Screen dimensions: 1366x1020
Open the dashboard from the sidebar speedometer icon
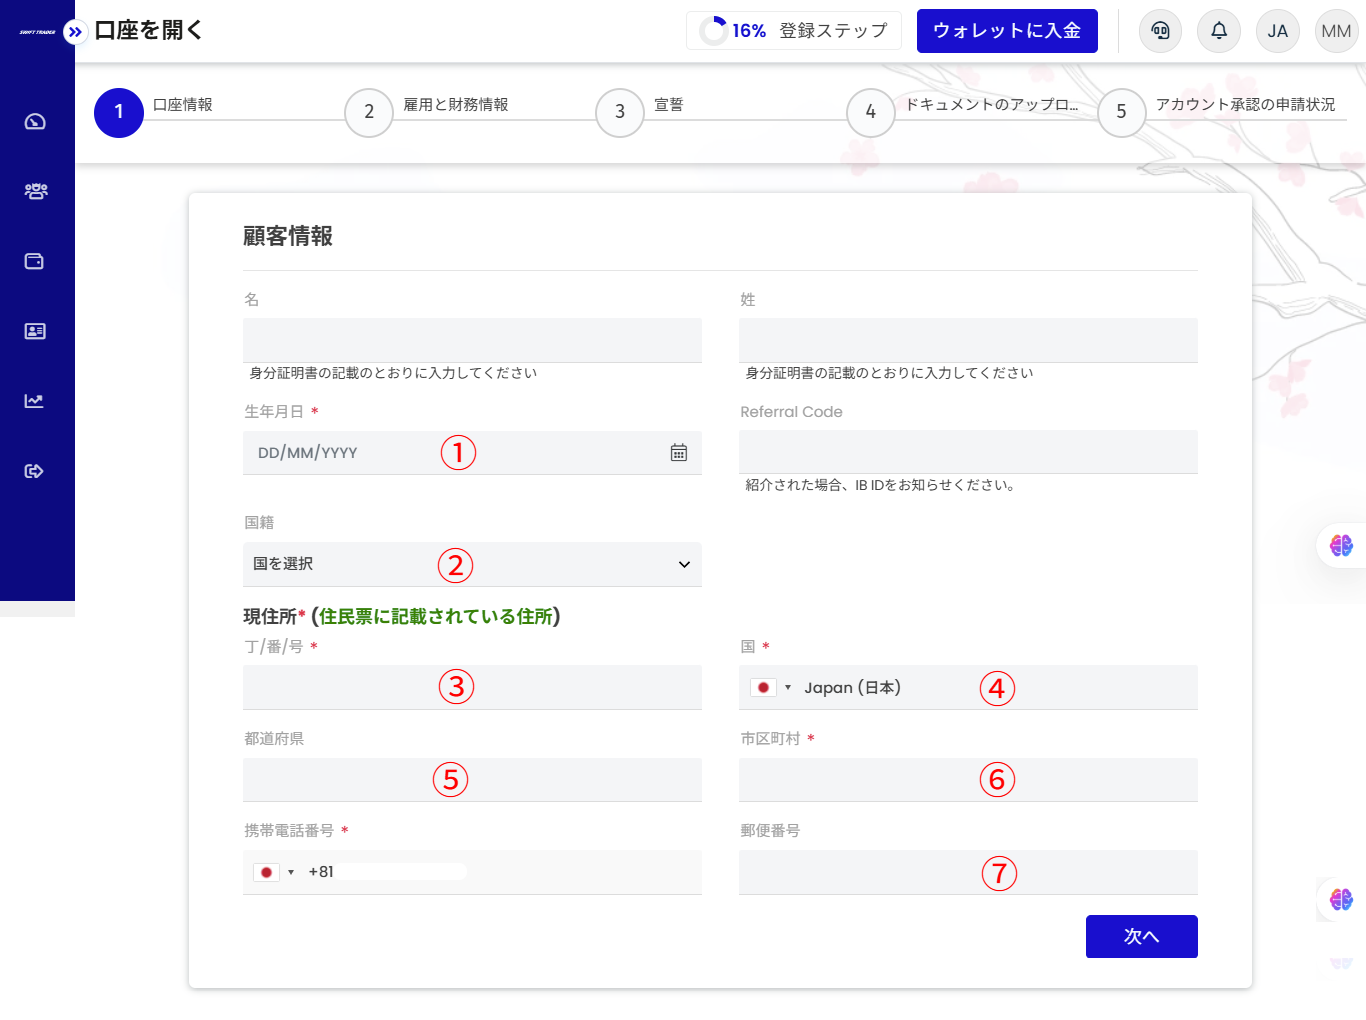pyautogui.click(x=35, y=121)
